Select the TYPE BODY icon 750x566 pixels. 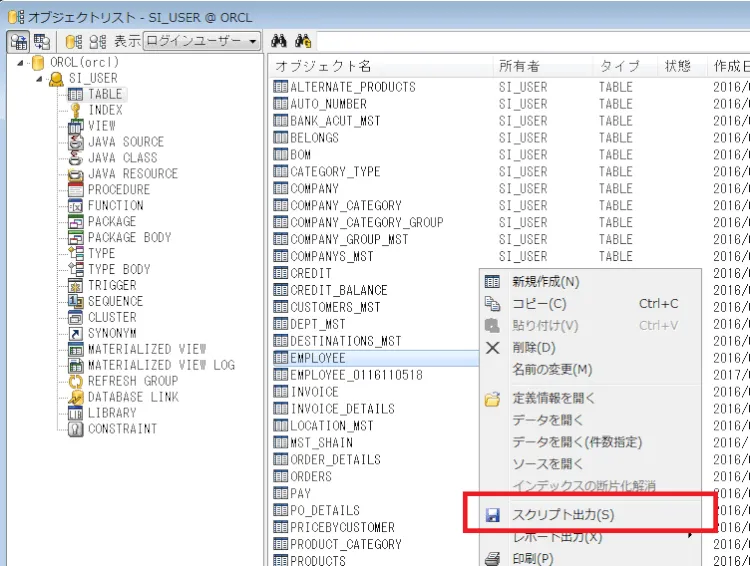point(75,269)
